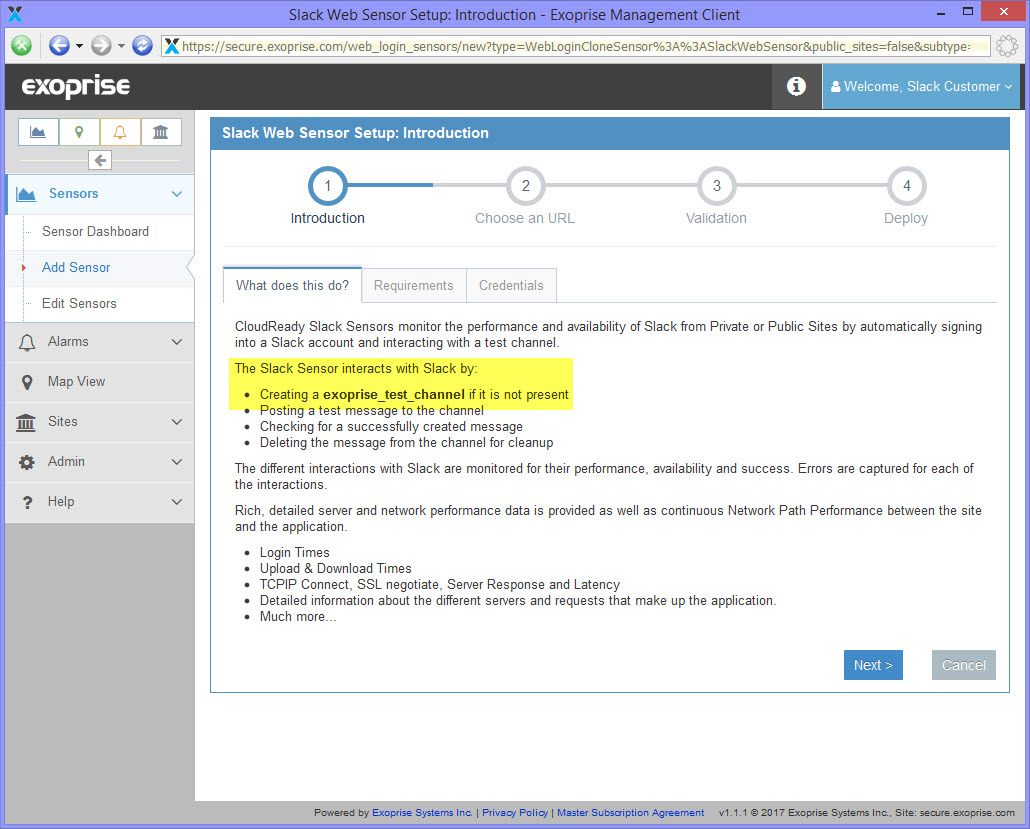Click wizard step 4 Deploy circle

click(x=907, y=186)
